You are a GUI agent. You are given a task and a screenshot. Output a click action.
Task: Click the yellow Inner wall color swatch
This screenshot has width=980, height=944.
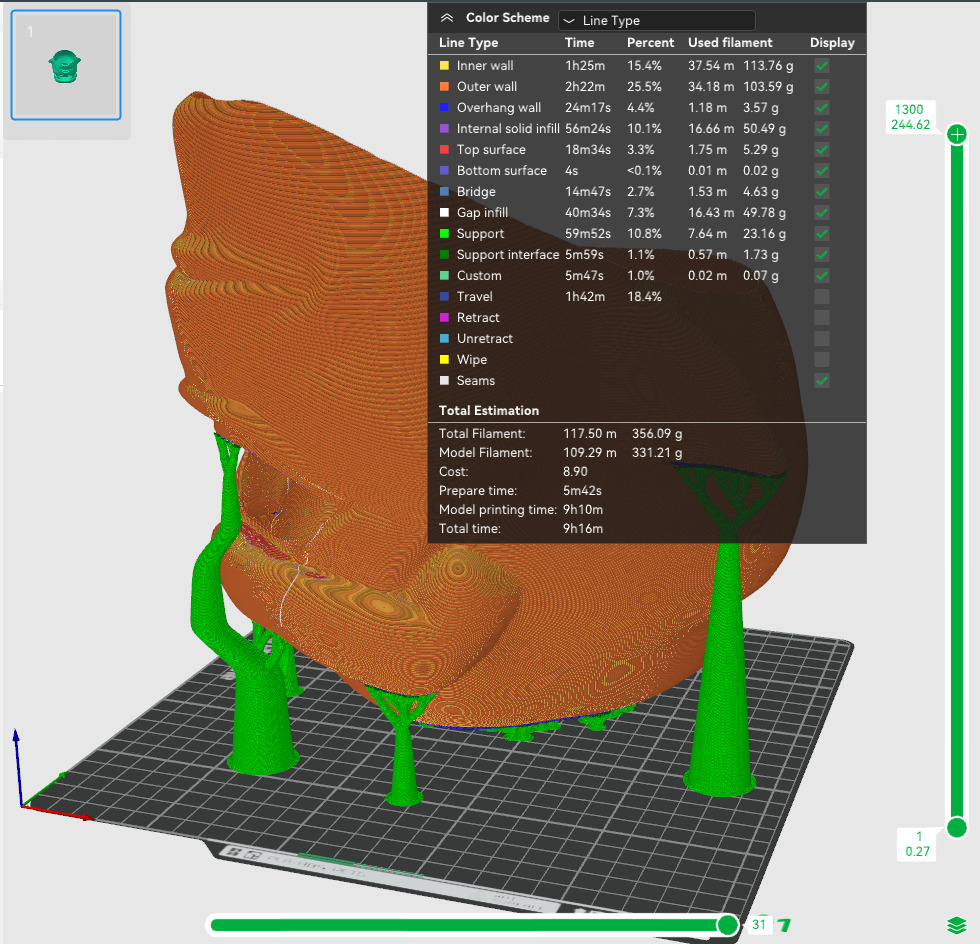coord(444,66)
